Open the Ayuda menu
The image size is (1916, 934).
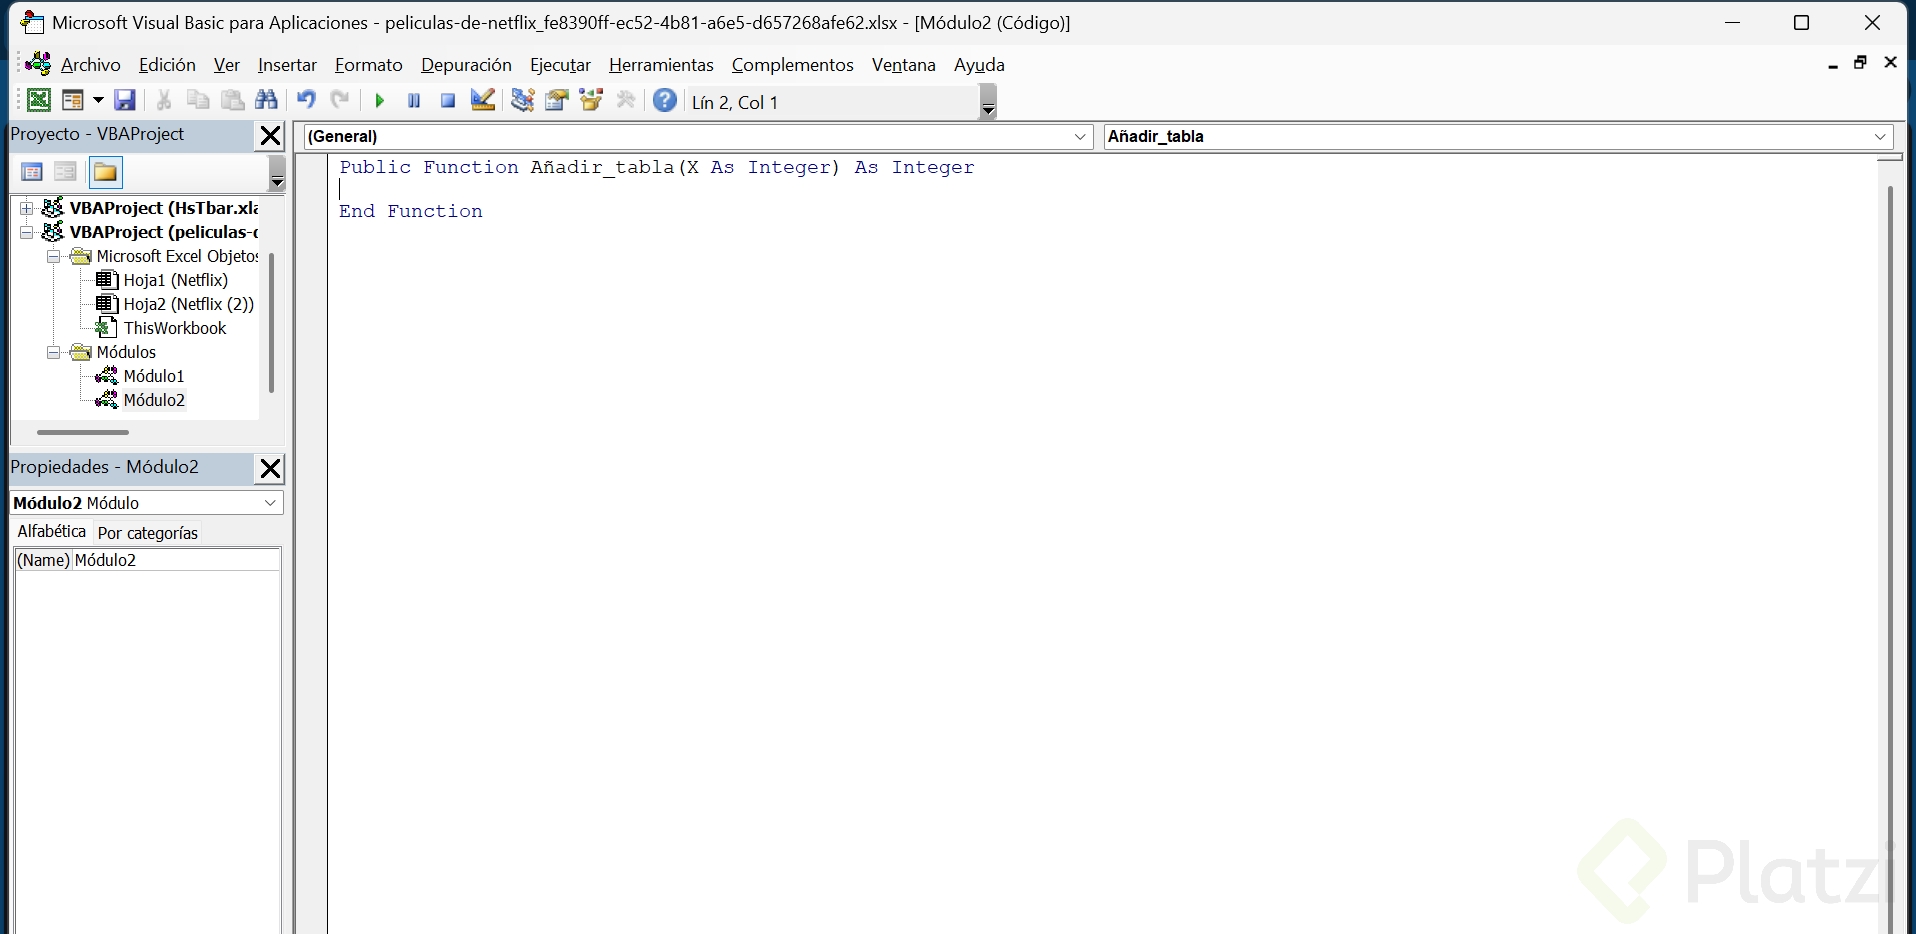(979, 65)
